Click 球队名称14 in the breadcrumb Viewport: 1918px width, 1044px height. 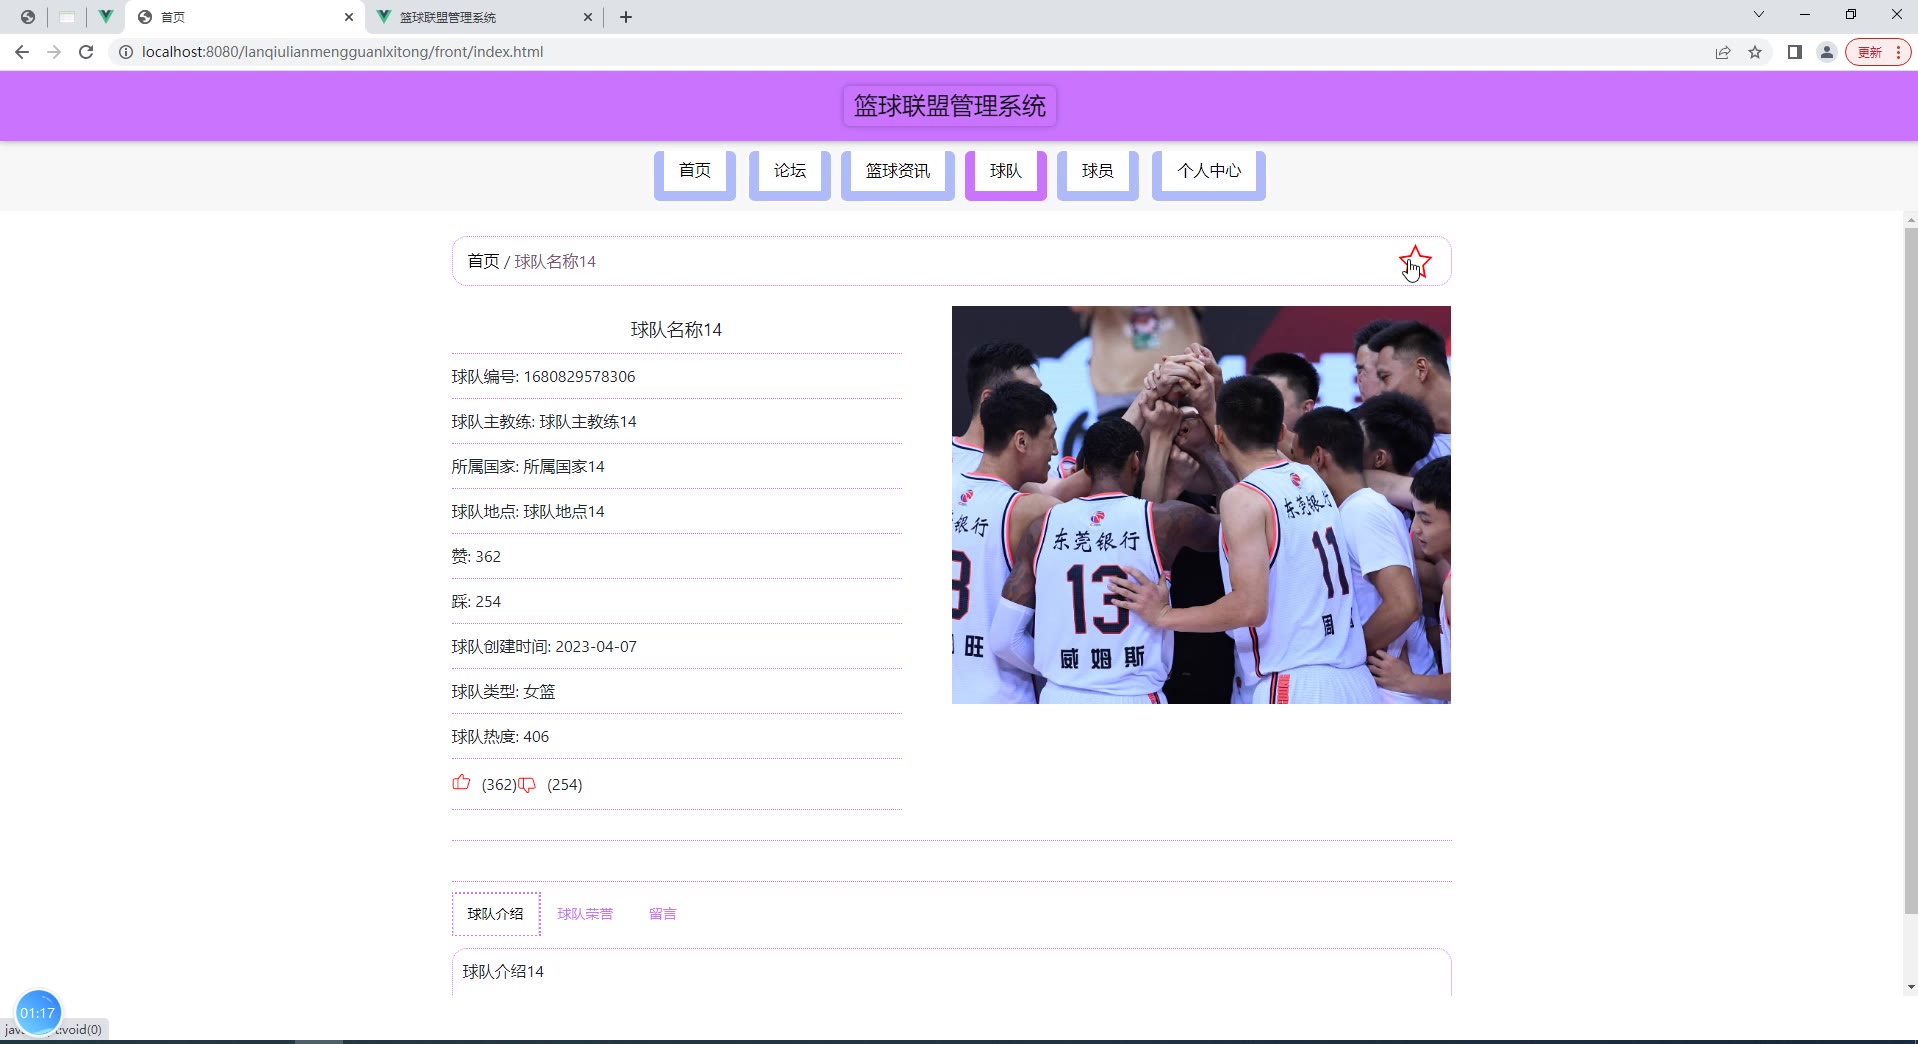tap(555, 261)
